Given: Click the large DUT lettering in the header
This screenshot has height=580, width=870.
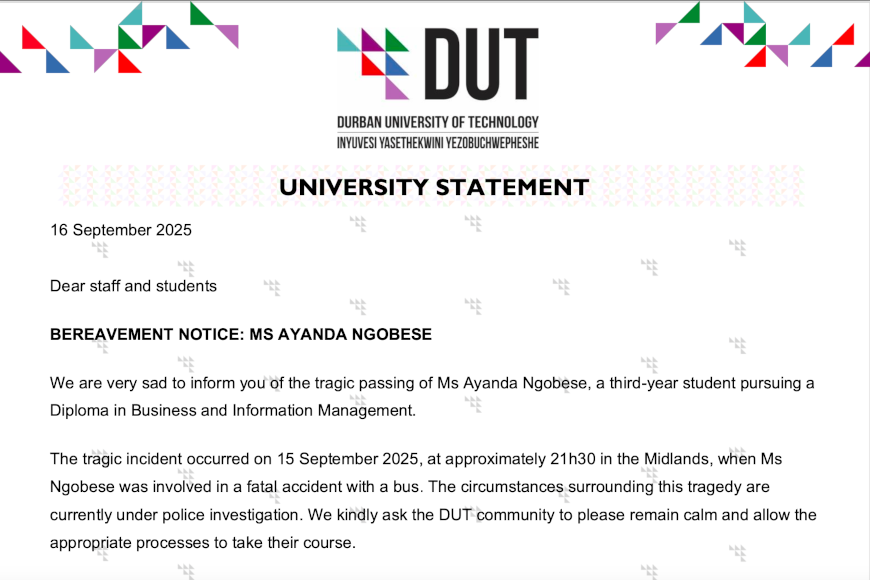Looking at the screenshot, I should point(481,64).
